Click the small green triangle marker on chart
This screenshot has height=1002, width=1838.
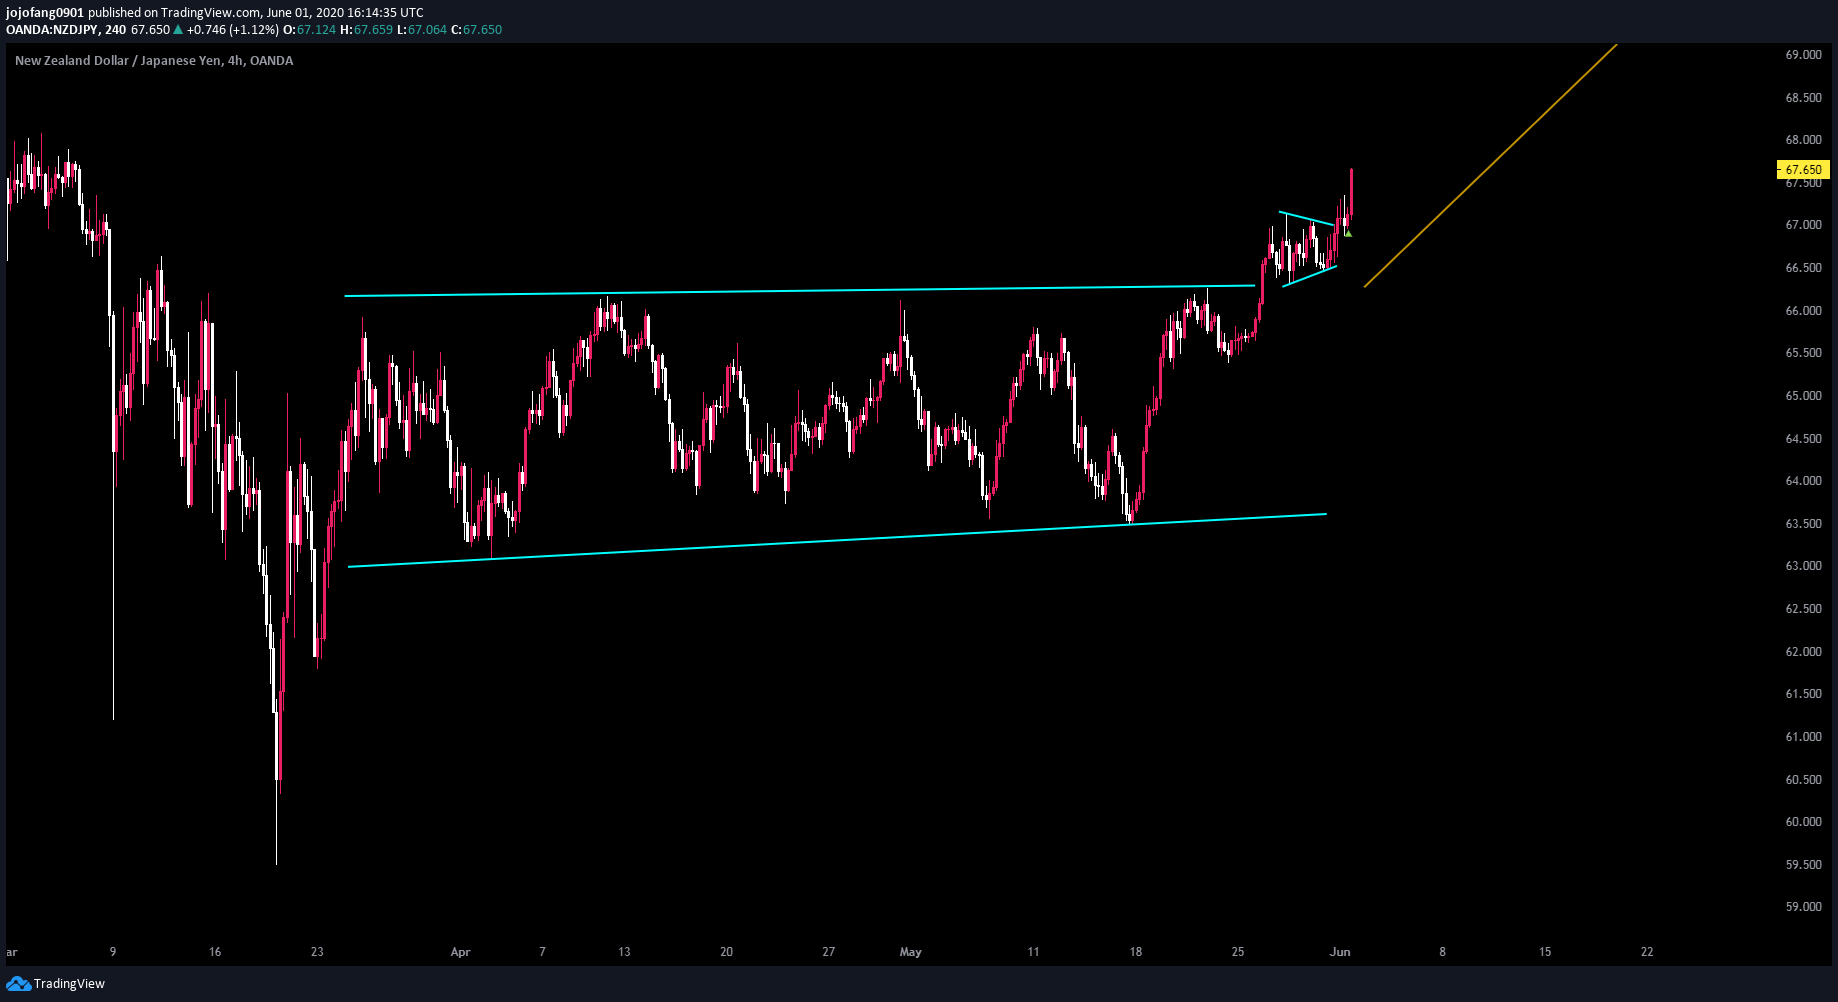[1348, 234]
